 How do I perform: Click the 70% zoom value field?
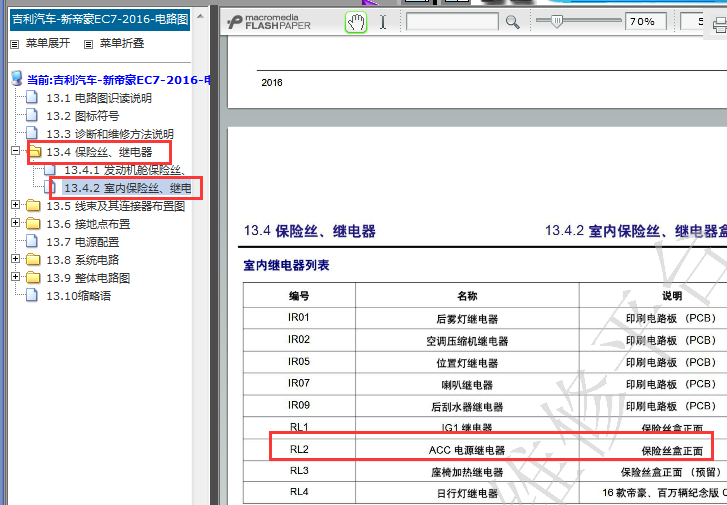(x=645, y=21)
